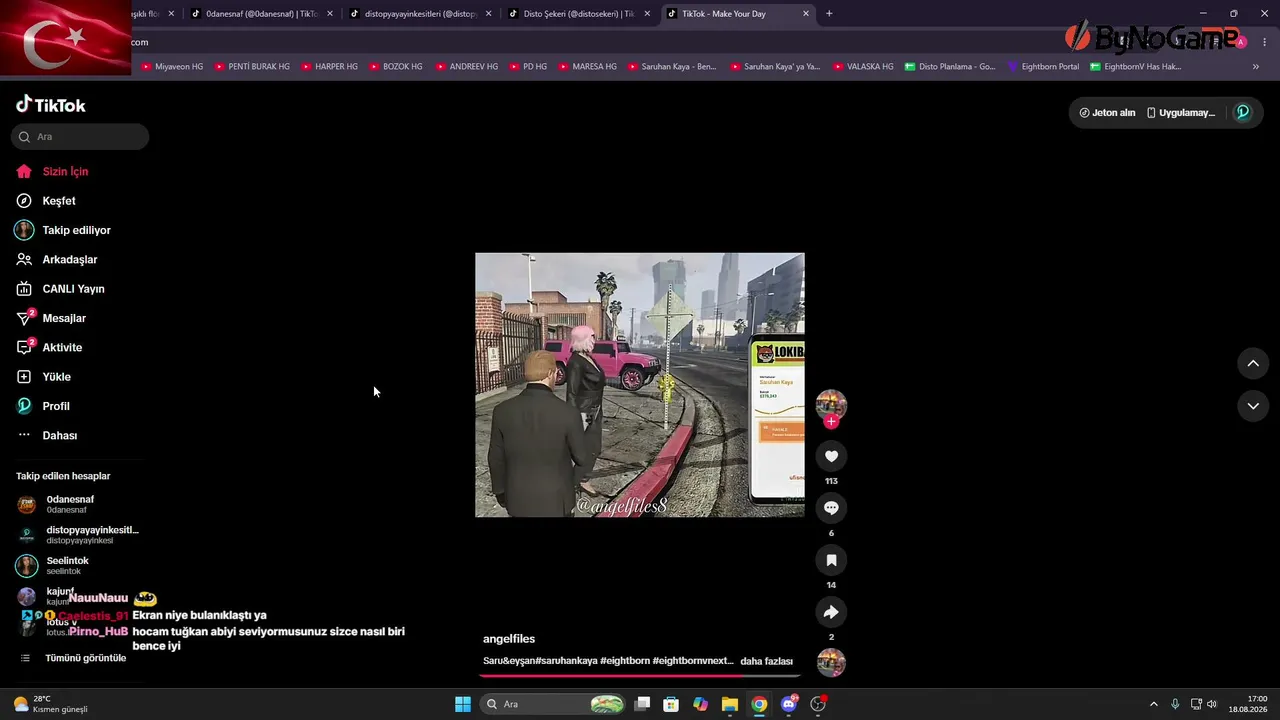Go to the previous video with up arrow
1280x720 pixels.
click(1253, 363)
